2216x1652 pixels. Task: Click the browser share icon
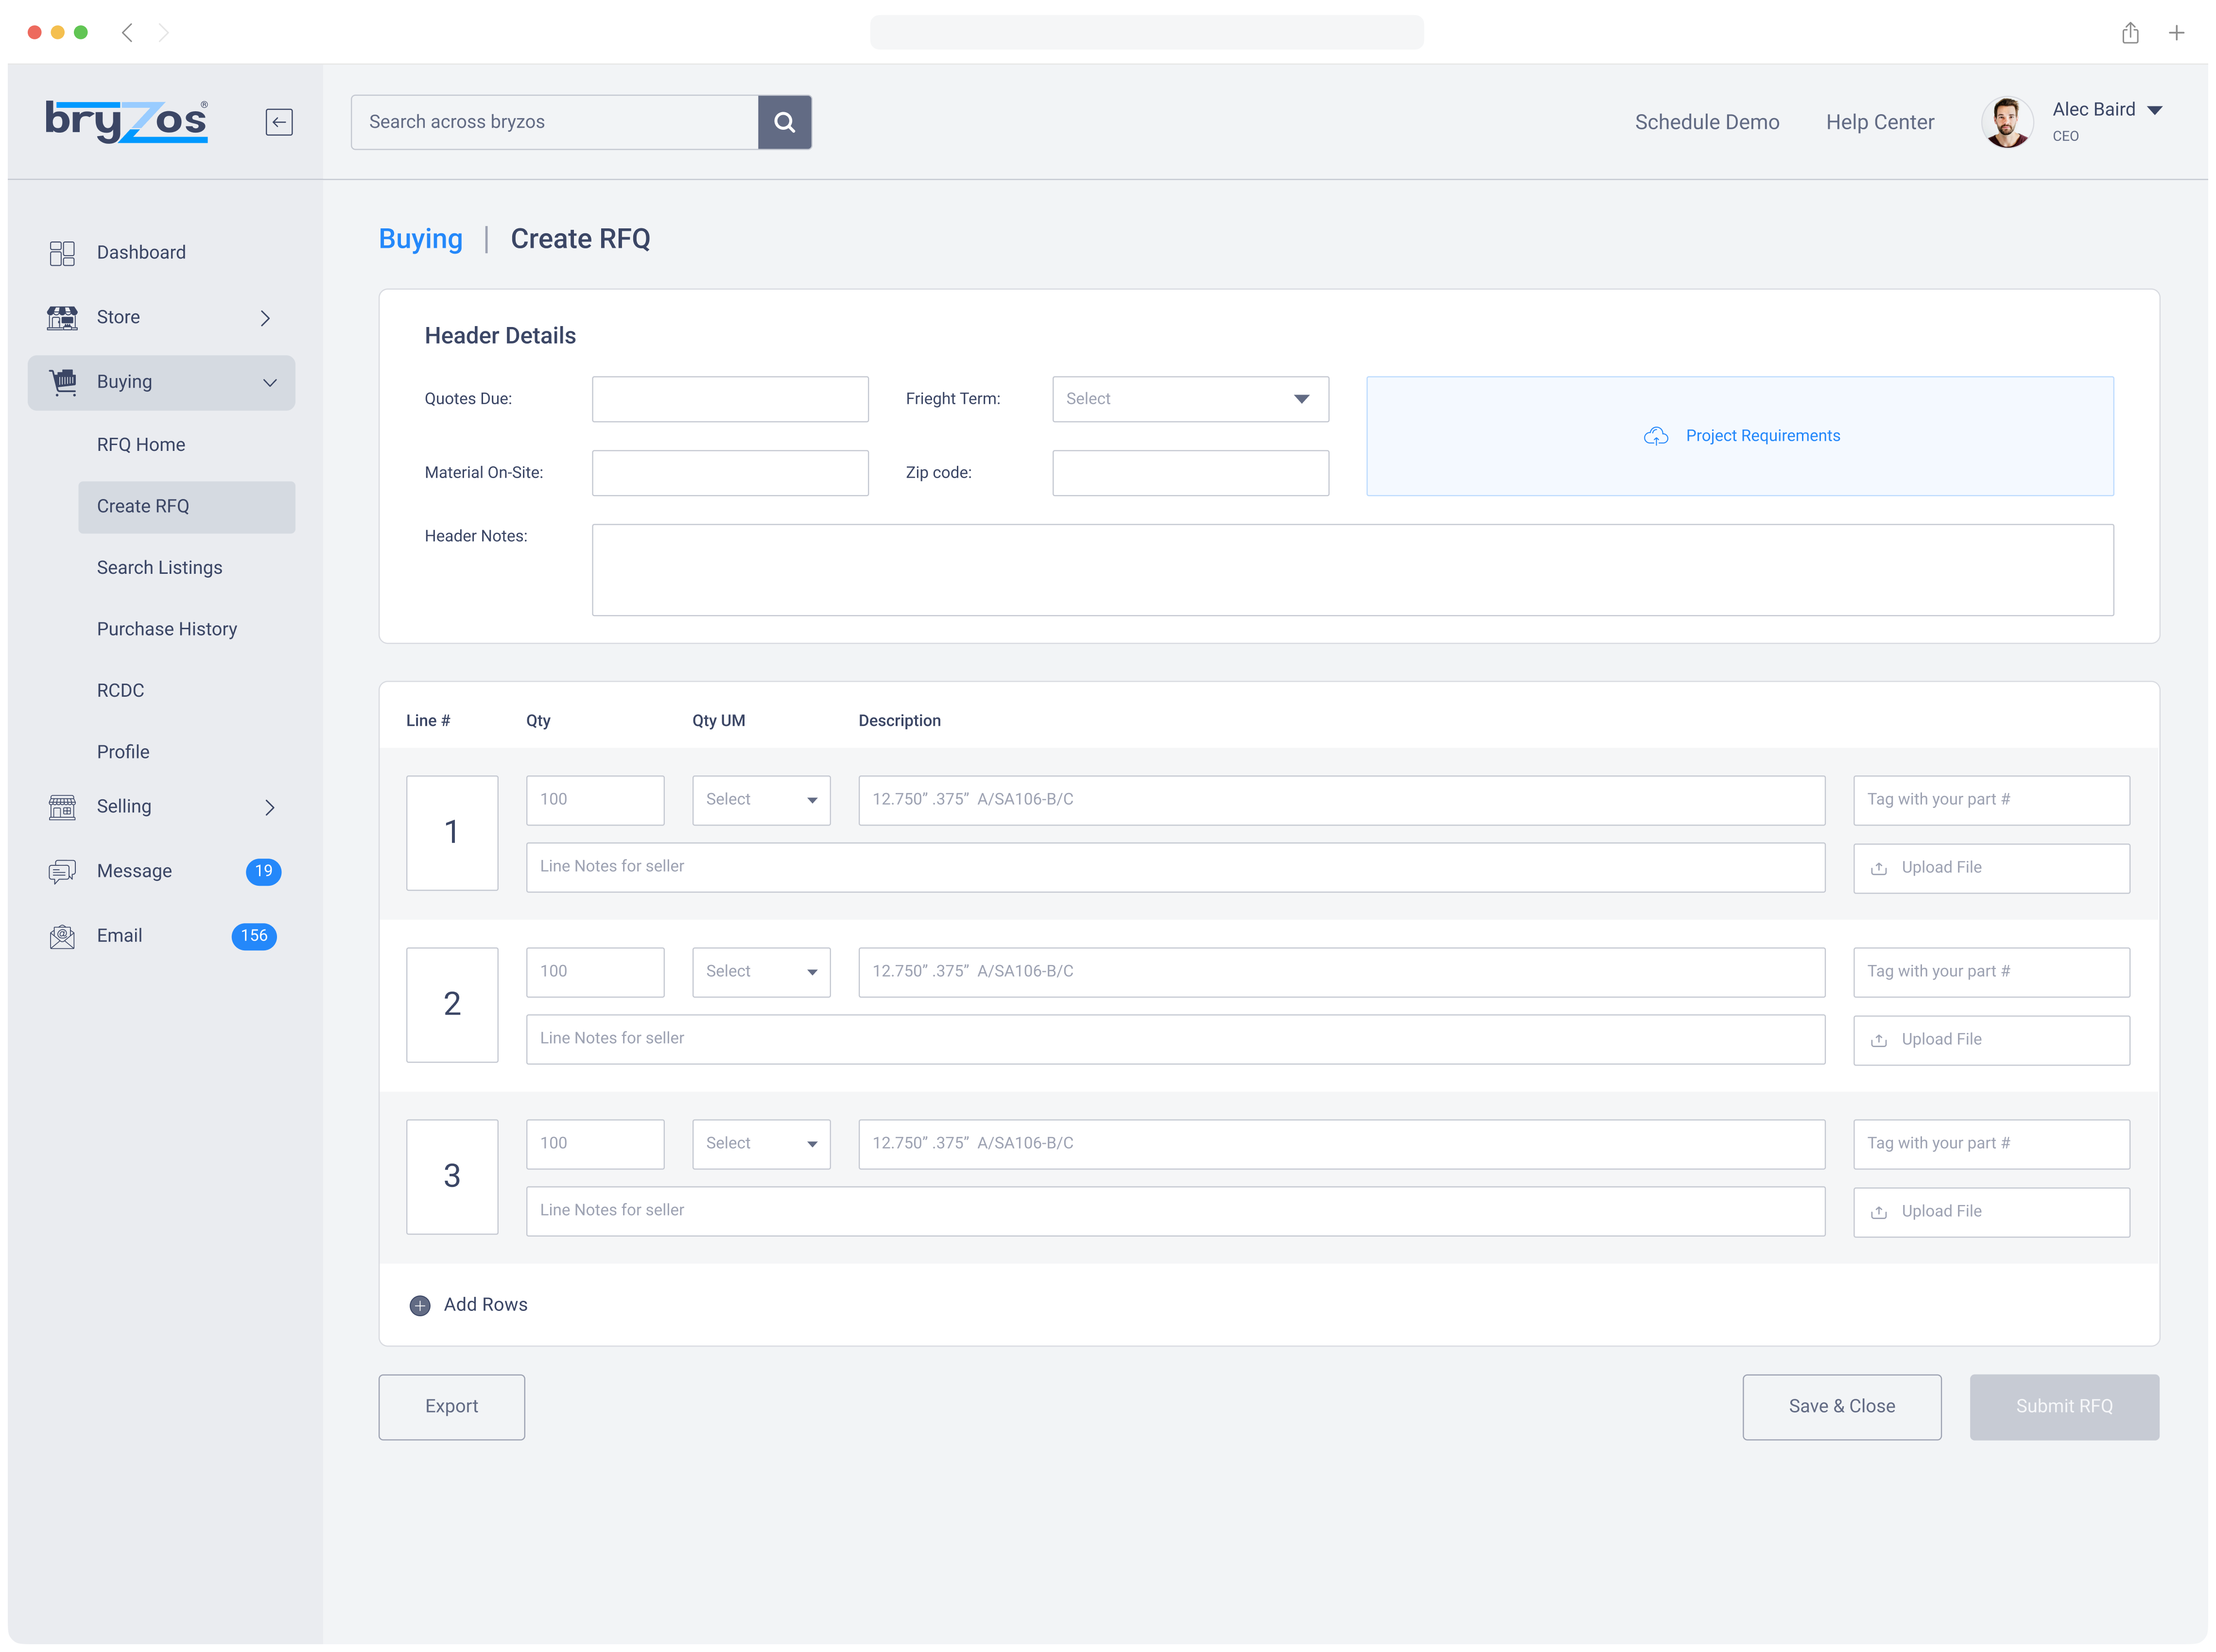coord(2130,32)
